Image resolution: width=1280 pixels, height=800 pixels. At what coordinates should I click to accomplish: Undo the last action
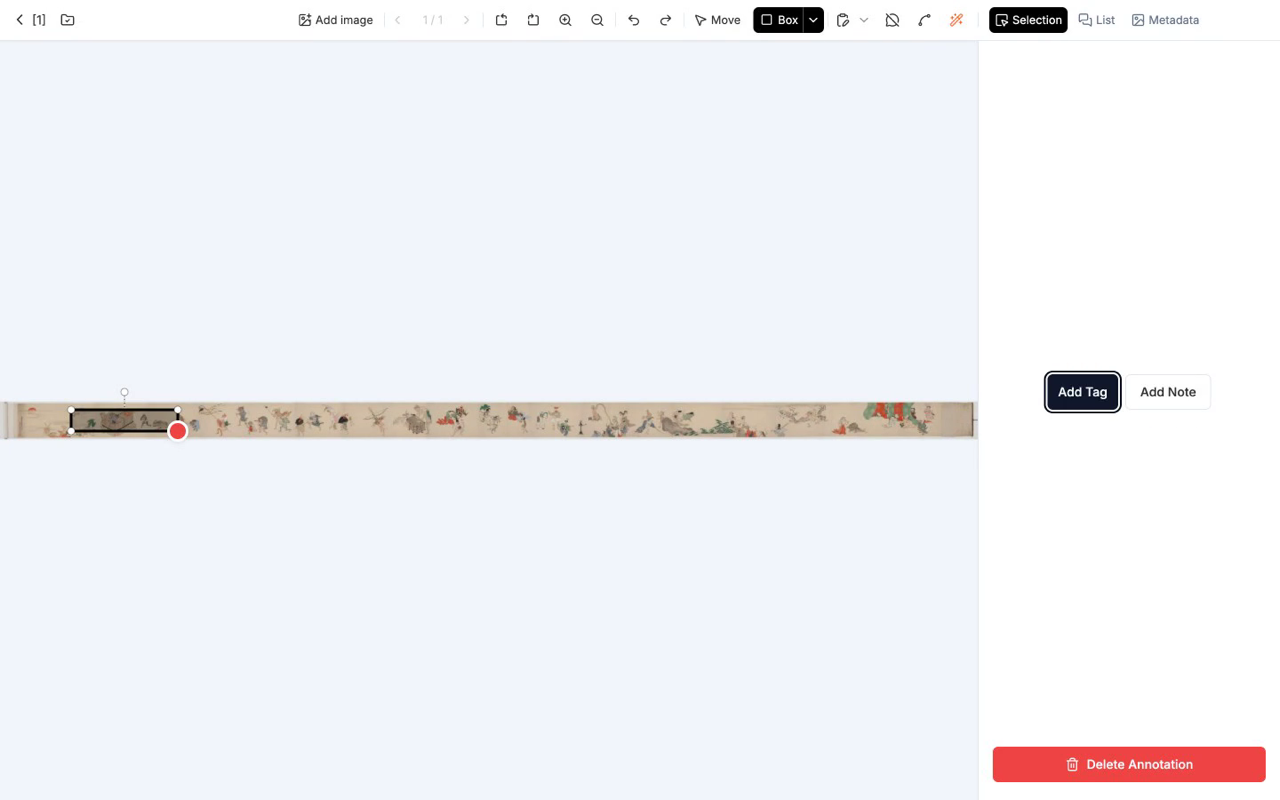point(633,20)
